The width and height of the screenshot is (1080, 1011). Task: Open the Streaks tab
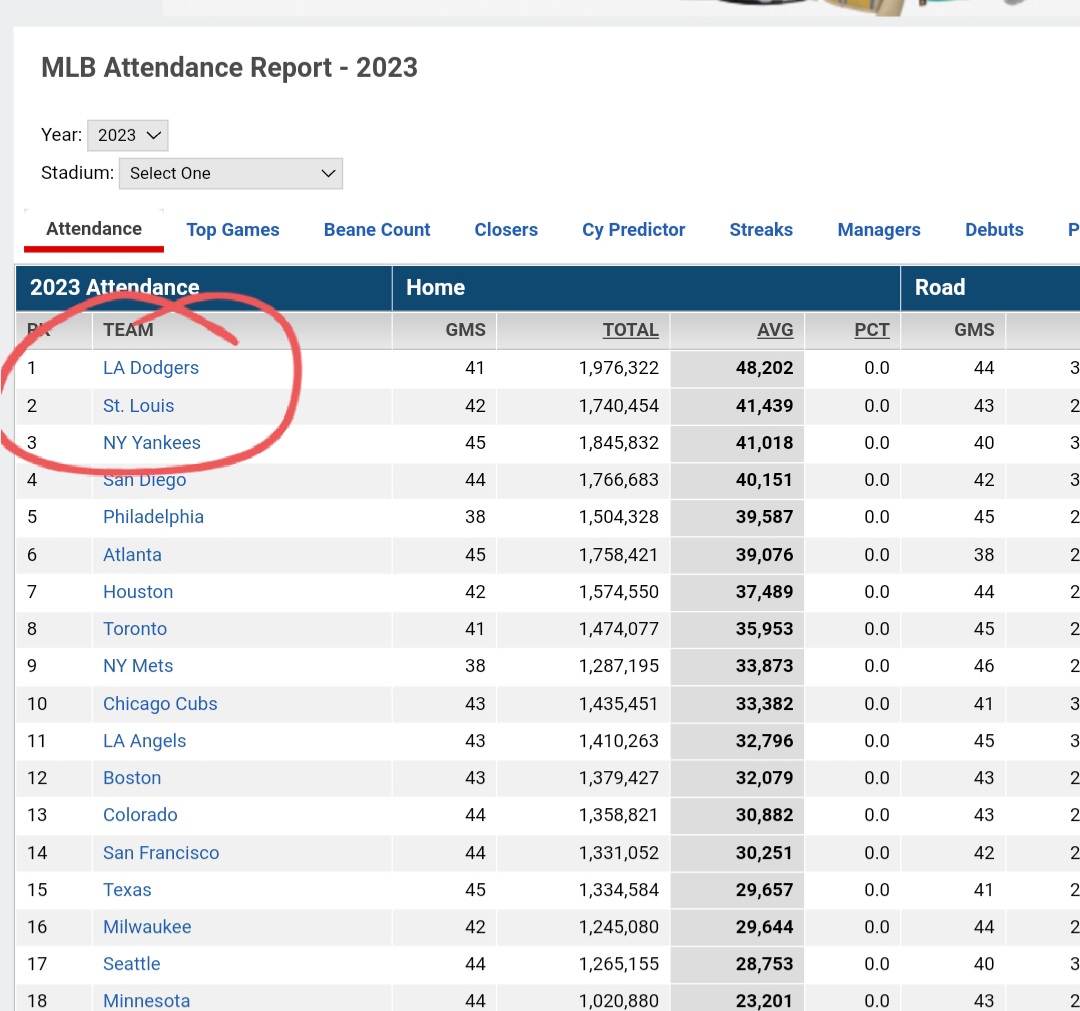point(761,230)
